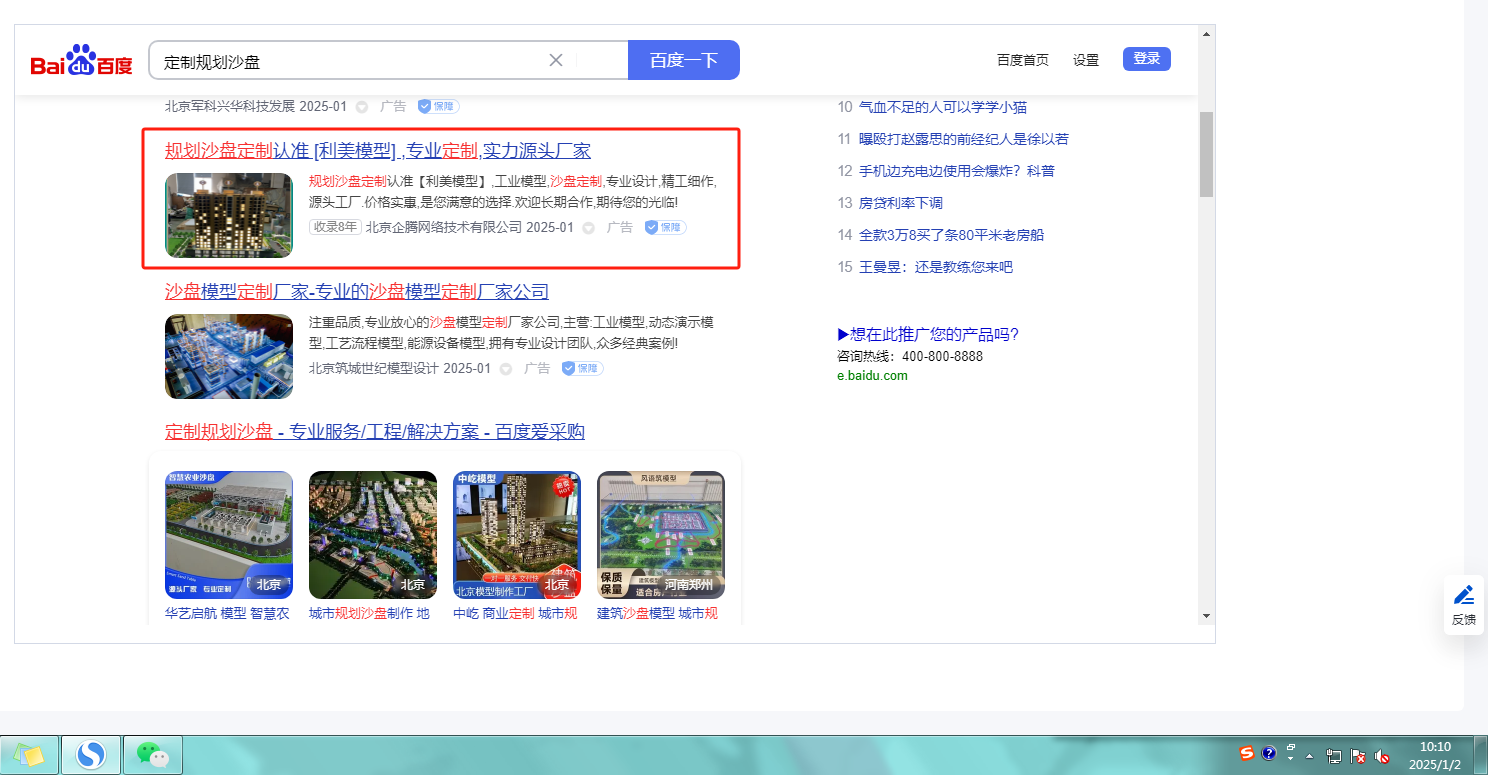Click Sogou input method tray icon
The height and width of the screenshot is (775, 1488).
[1246, 754]
